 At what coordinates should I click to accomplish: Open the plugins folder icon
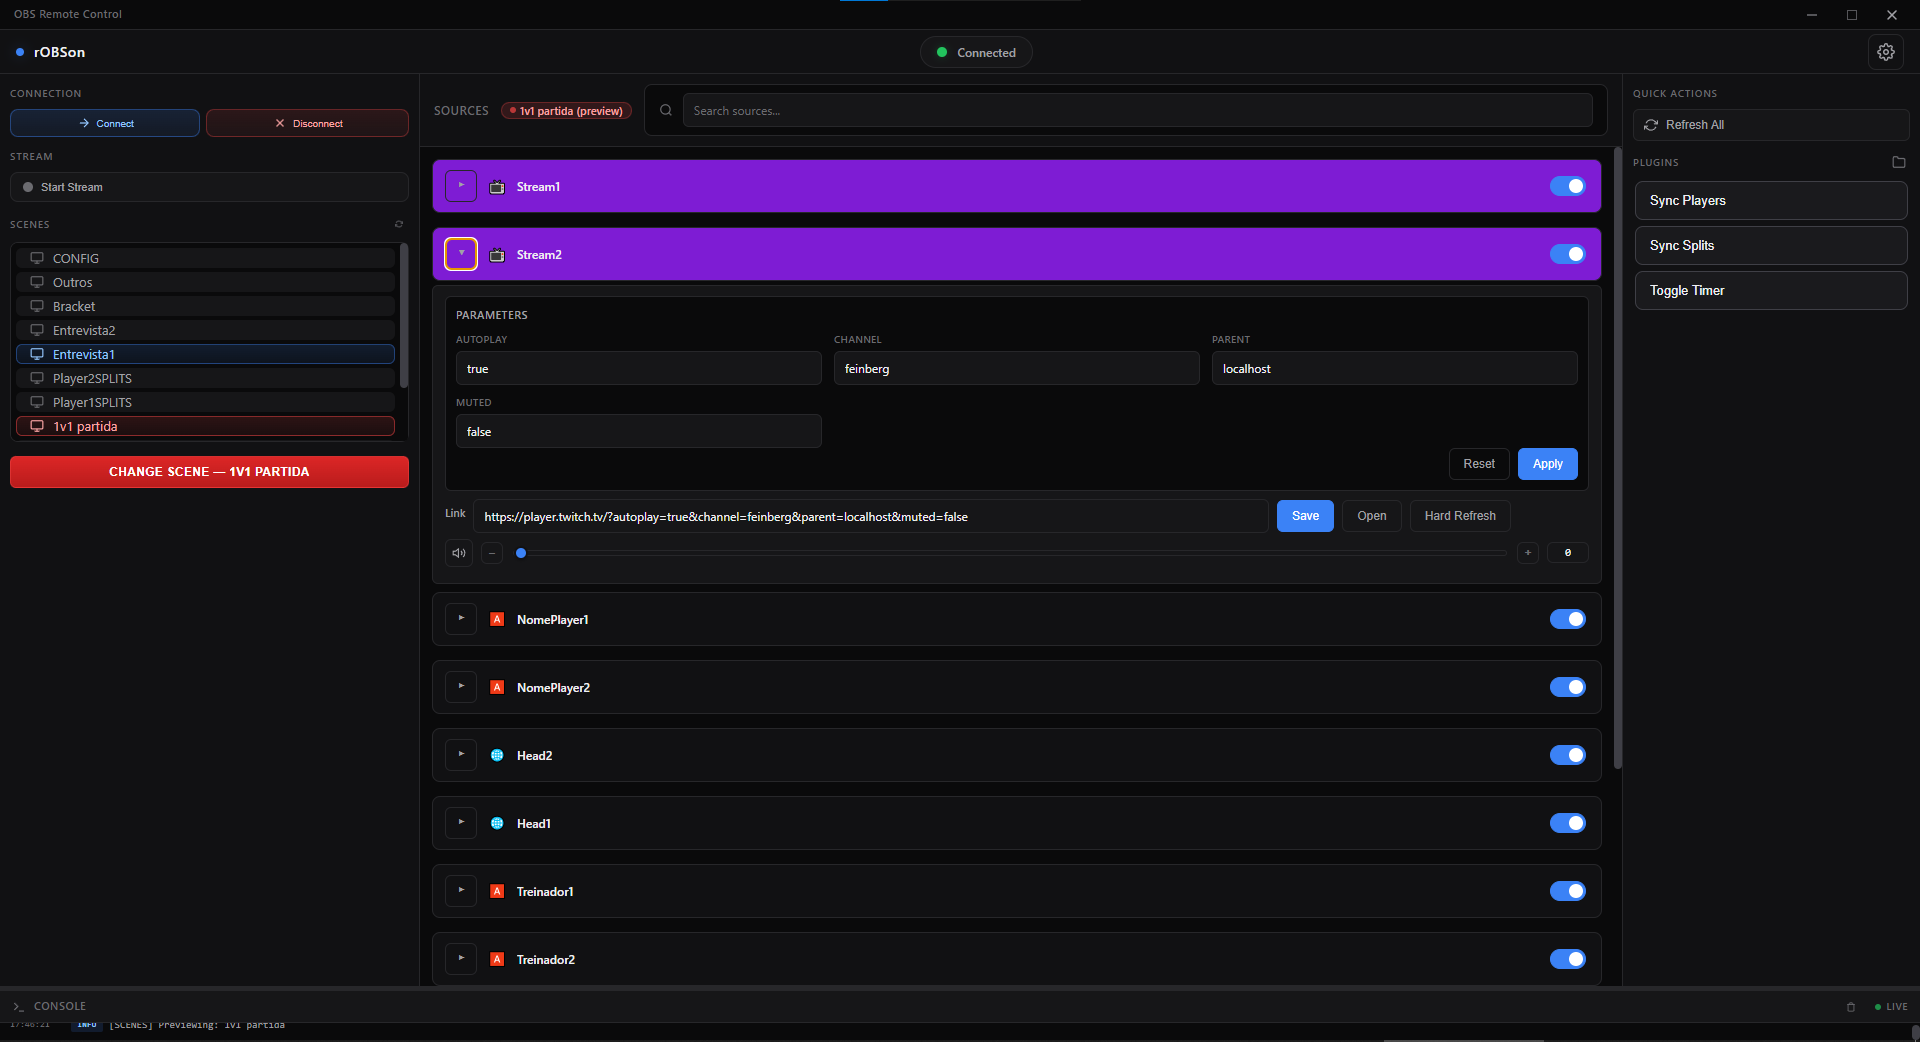(1898, 162)
